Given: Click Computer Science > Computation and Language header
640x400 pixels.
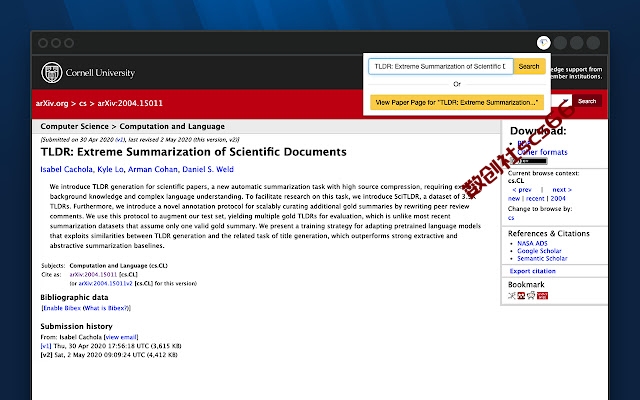Looking at the screenshot, I should 133,127.
